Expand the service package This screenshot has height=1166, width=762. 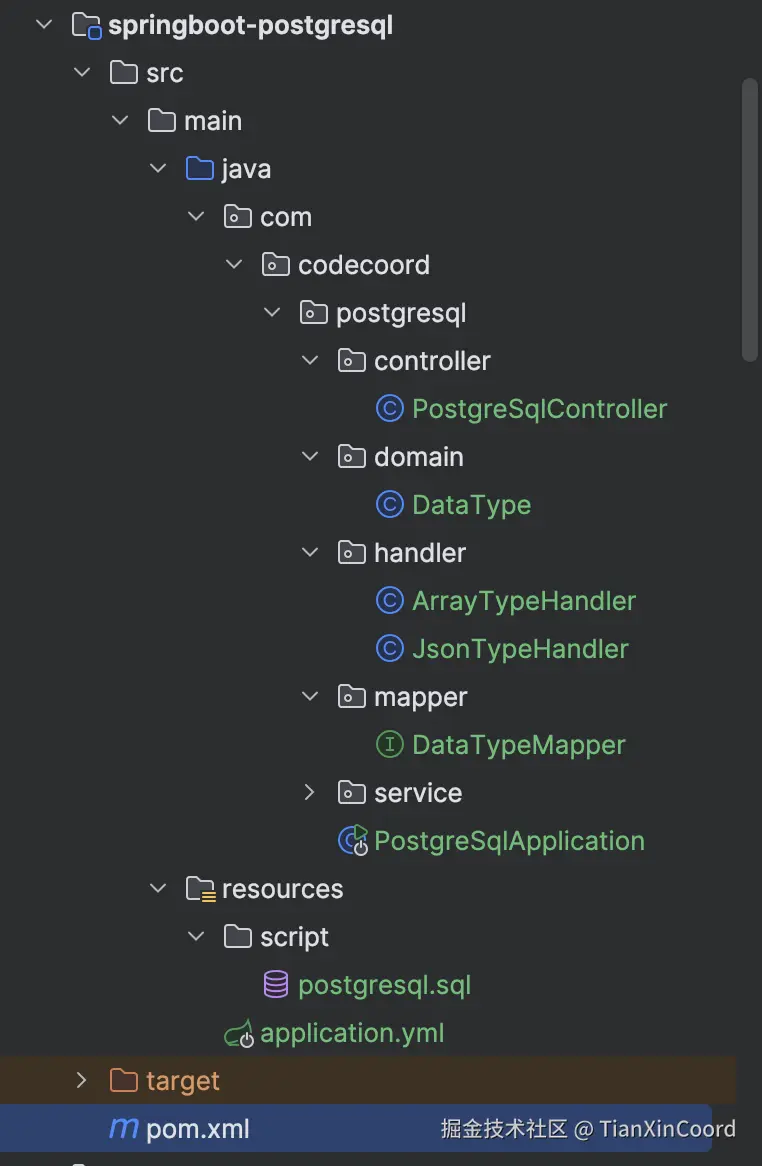pos(310,793)
